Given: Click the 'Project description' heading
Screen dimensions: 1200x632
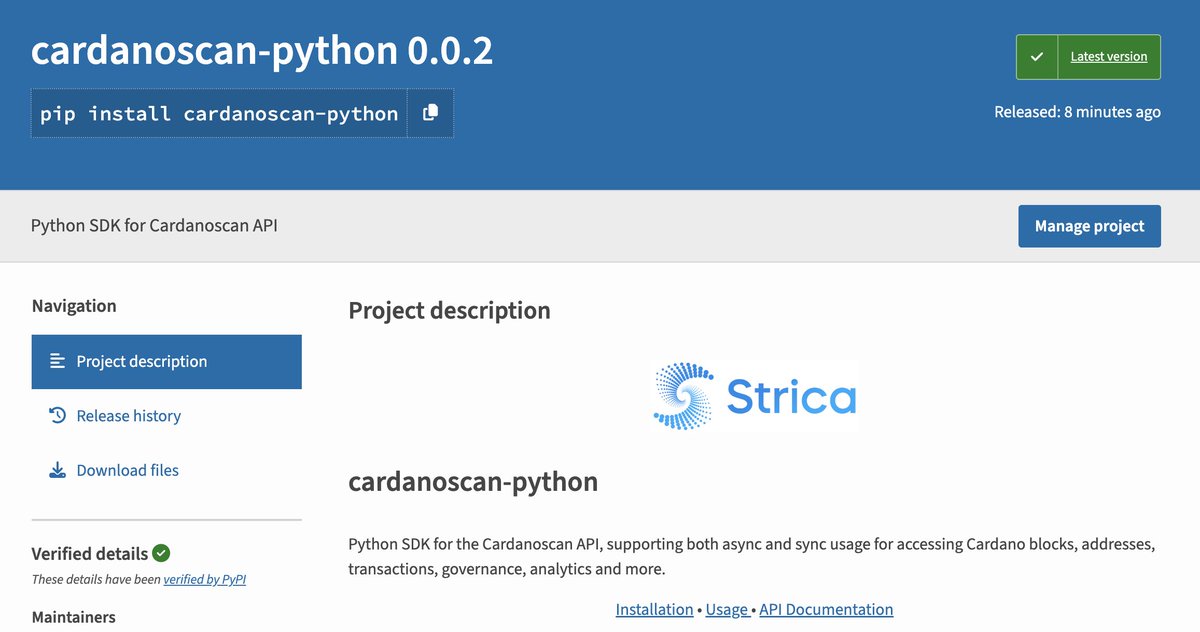Looking at the screenshot, I should coord(449,311).
